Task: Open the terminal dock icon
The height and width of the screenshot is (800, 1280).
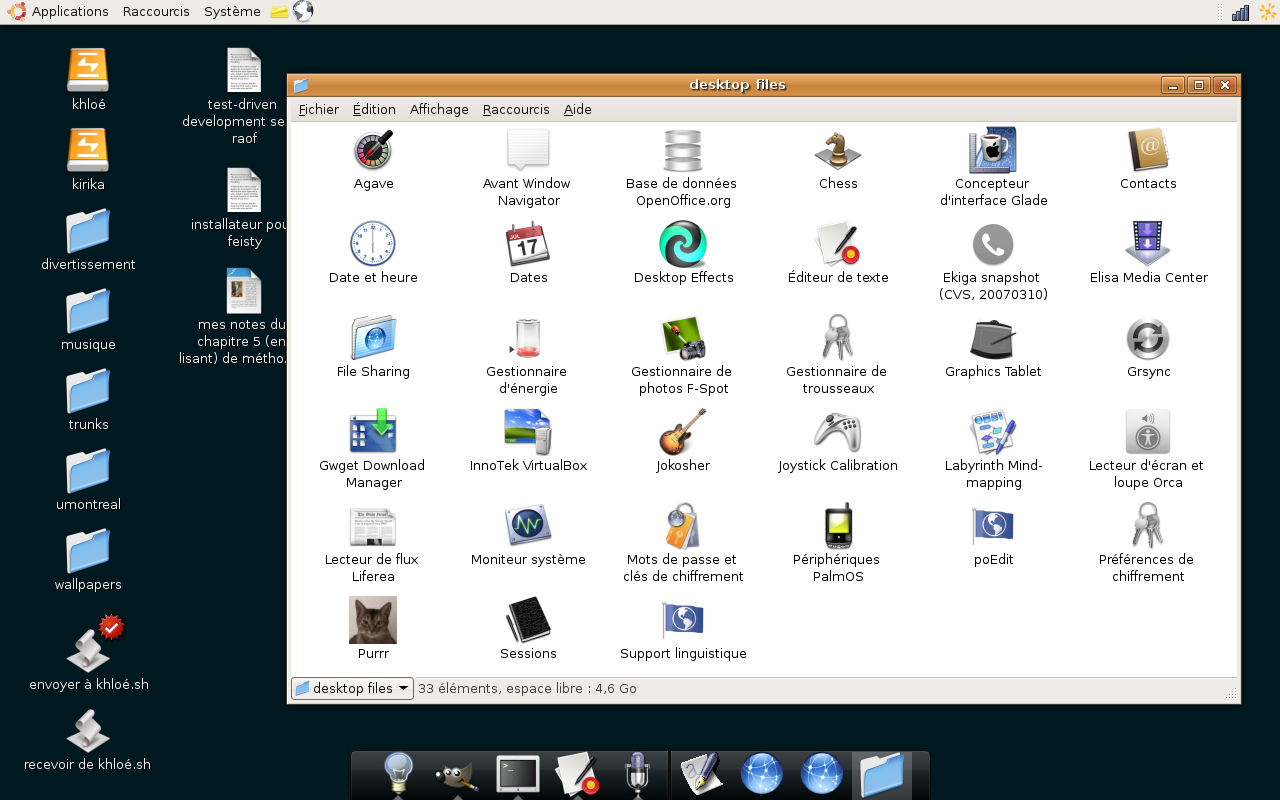Action: (518, 774)
